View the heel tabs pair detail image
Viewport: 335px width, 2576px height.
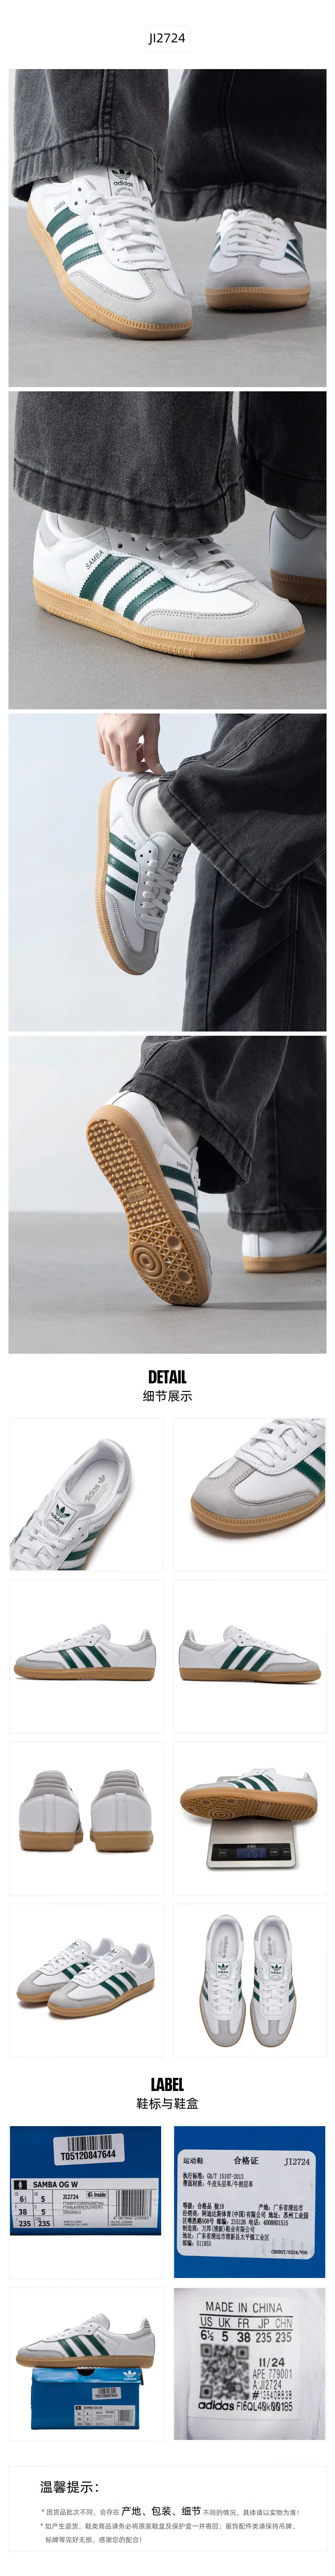pos(87,1818)
